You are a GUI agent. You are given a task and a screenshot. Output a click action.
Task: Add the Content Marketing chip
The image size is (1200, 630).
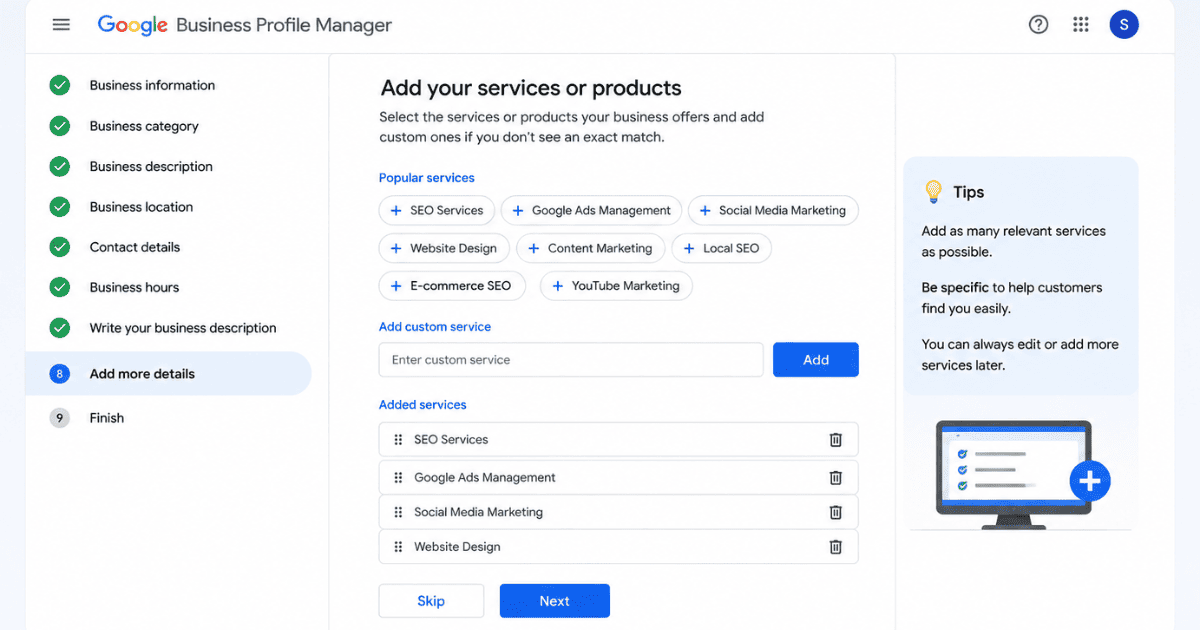pyautogui.click(x=591, y=249)
